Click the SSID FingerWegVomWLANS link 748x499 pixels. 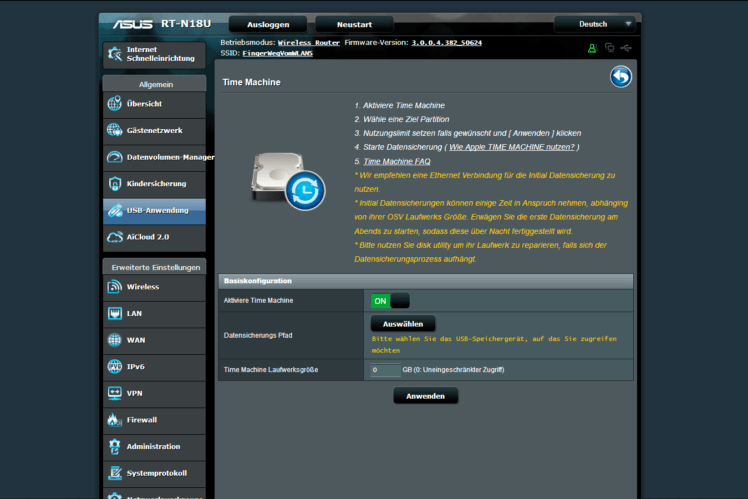pos(278,53)
